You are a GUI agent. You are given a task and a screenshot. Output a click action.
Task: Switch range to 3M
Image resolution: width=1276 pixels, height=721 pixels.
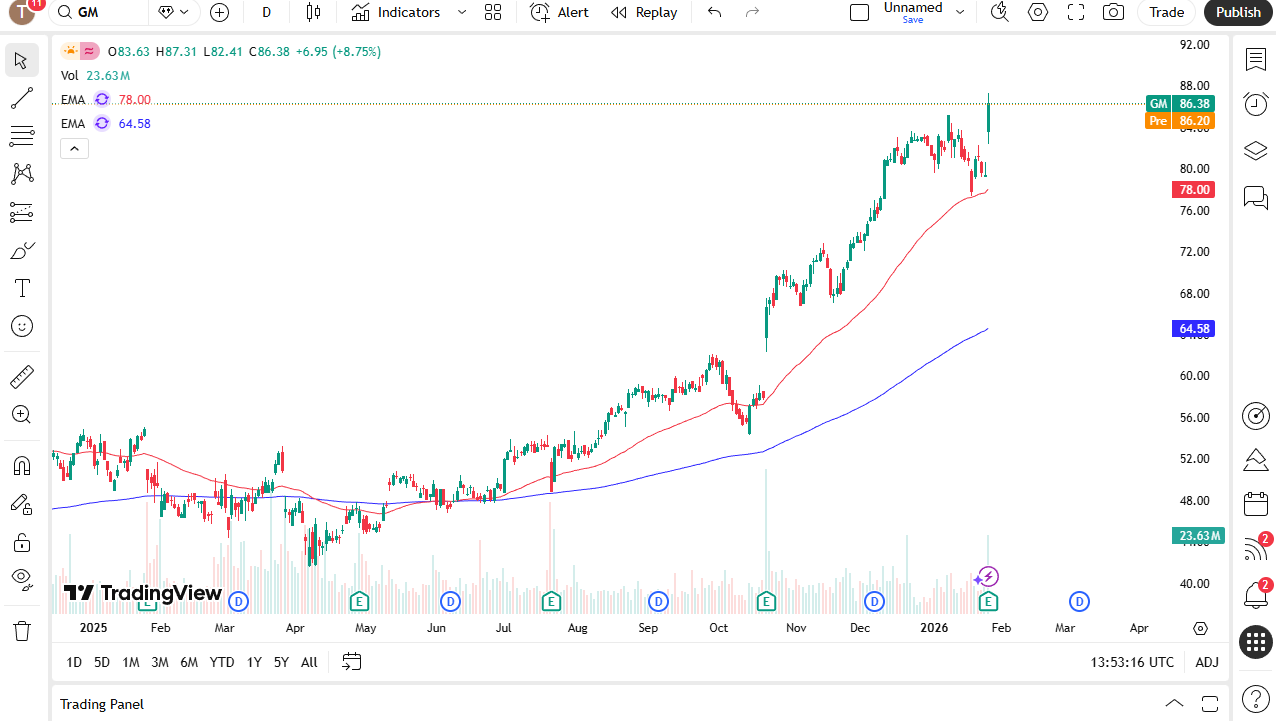[160, 662]
